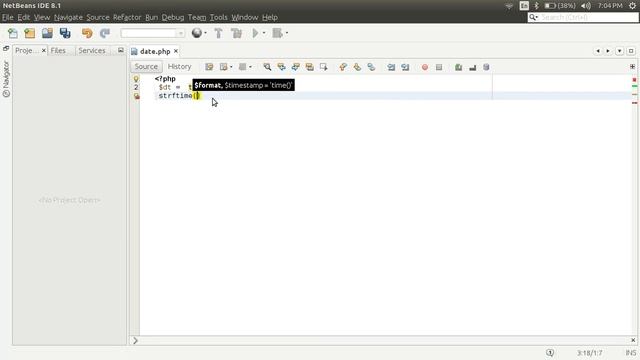This screenshot has height=360, width=640.
Task: Open the Tools menu
Action: click(x=218, y=17)
